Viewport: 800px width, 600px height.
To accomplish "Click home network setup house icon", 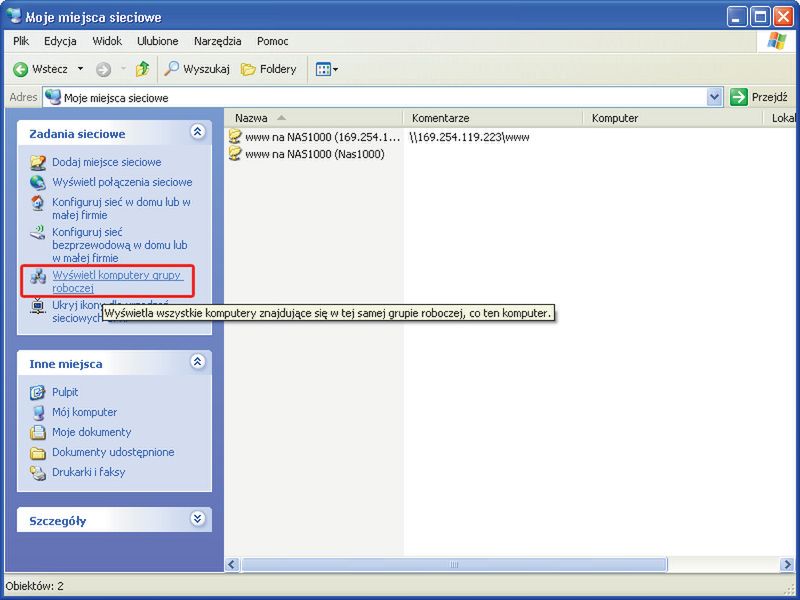I will (x=37, y=203).
